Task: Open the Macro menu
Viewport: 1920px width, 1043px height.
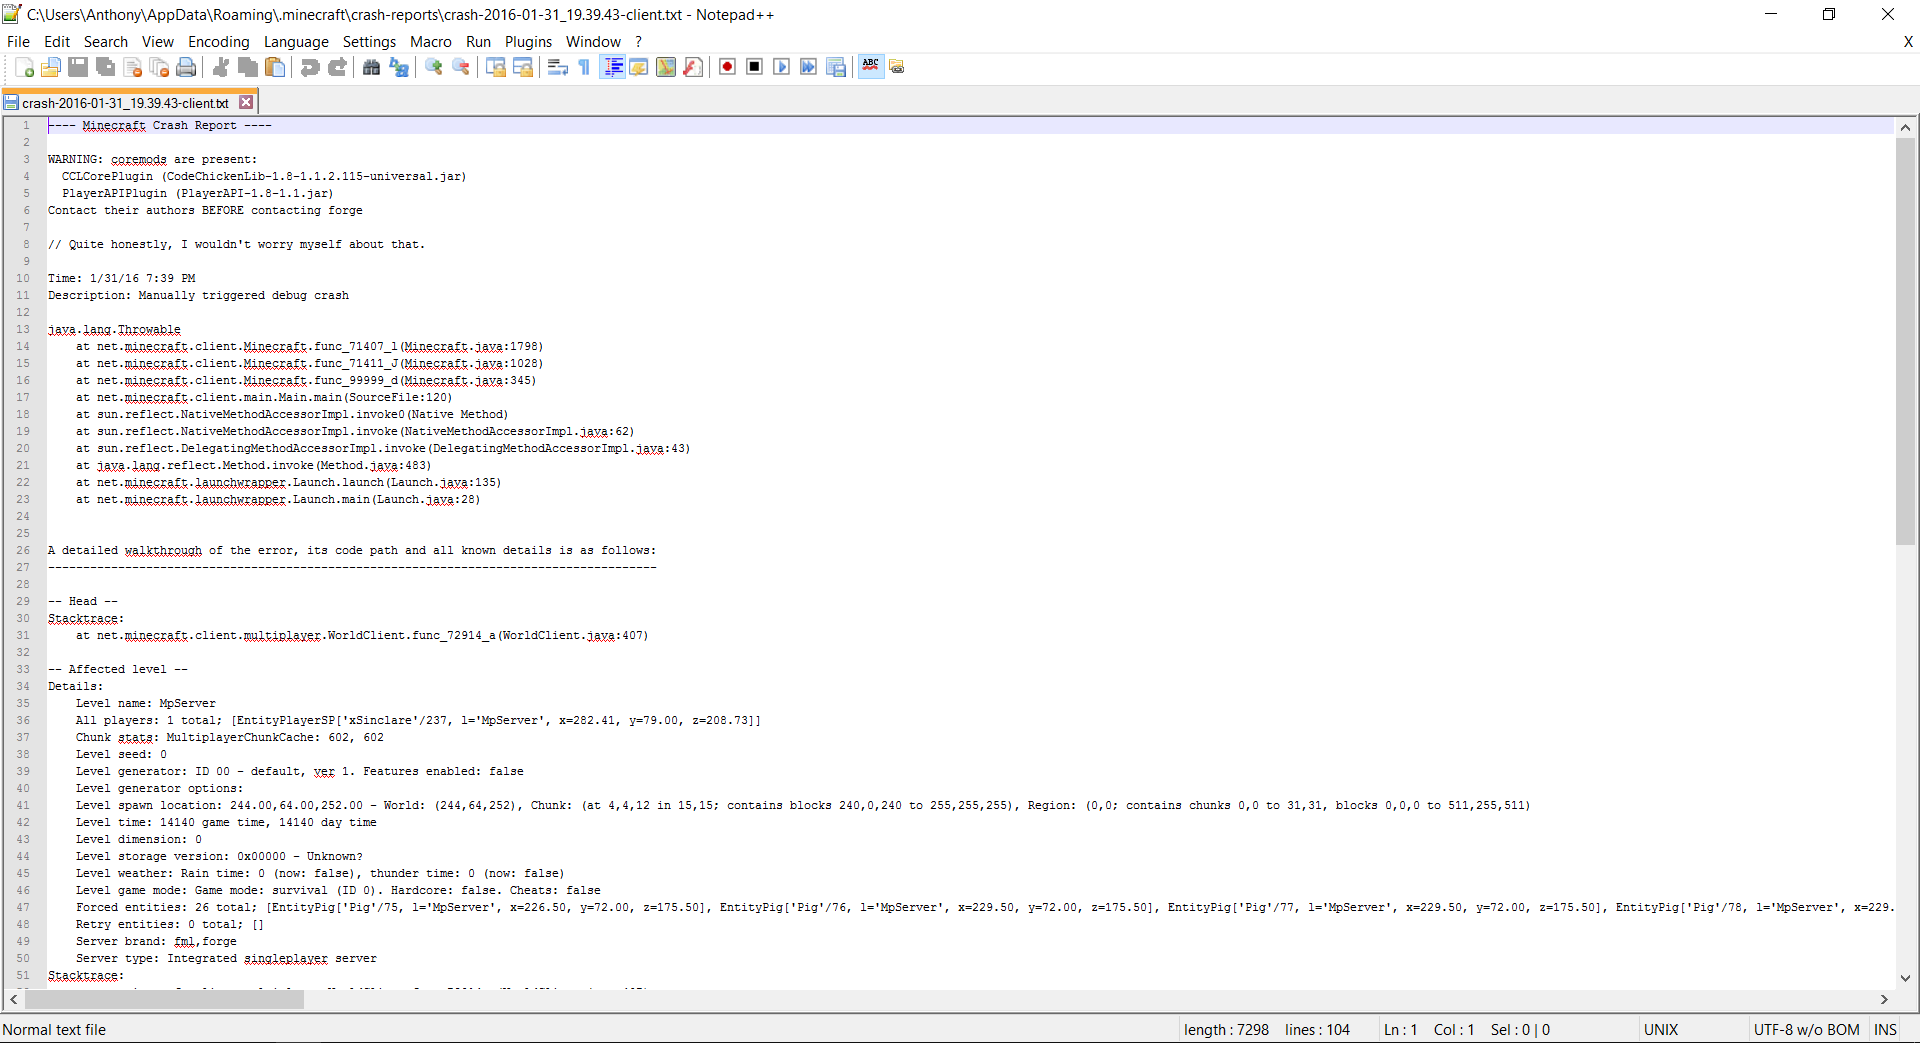Action: coord(431,41)
